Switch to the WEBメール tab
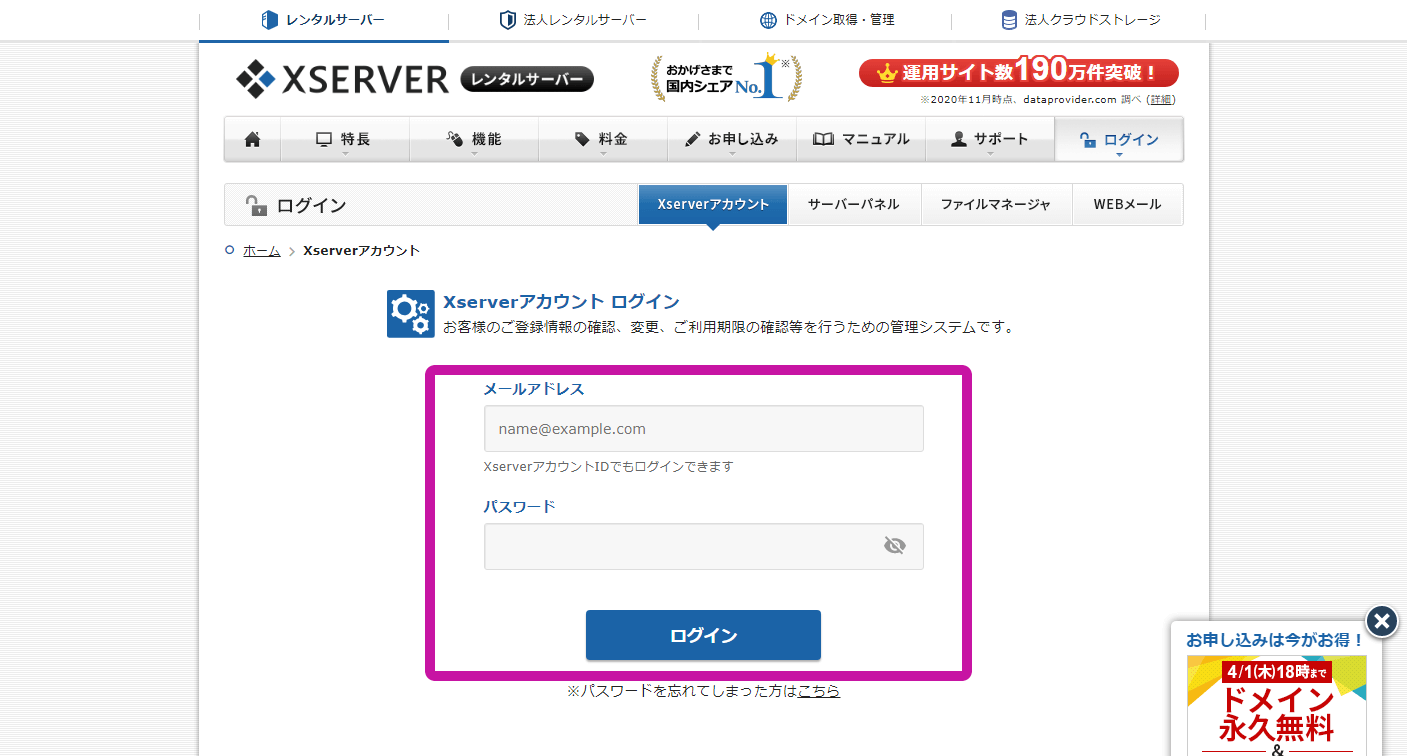The height and width of the screenshot is (756, 1407). 1127,204
